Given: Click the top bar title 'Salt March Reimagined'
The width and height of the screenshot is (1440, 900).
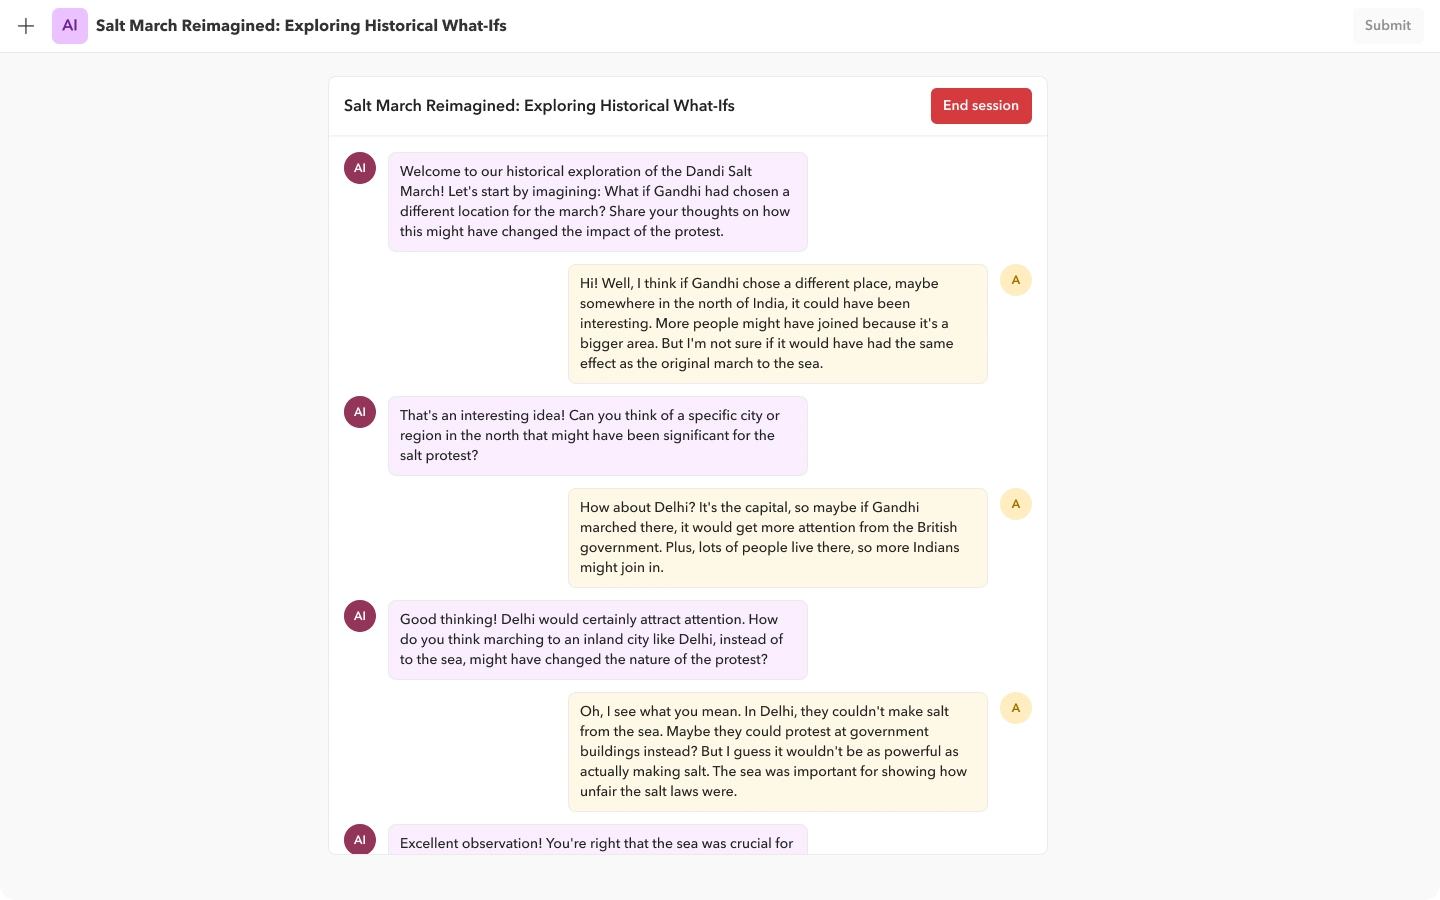Looking at the screenshot, I should click(301, 26).
